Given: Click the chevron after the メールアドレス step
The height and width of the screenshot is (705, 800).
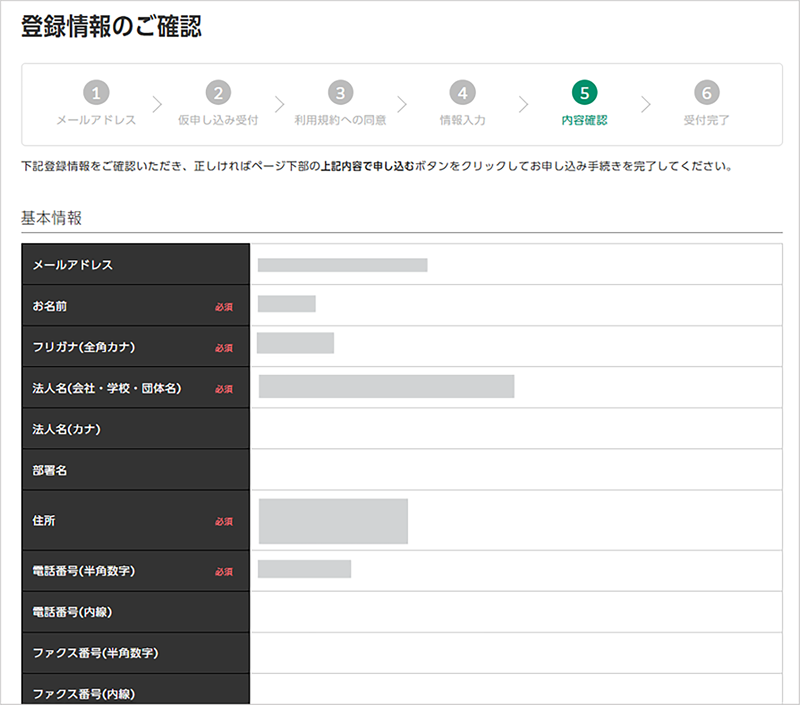Looking at the screenshot, I should 157,104.
